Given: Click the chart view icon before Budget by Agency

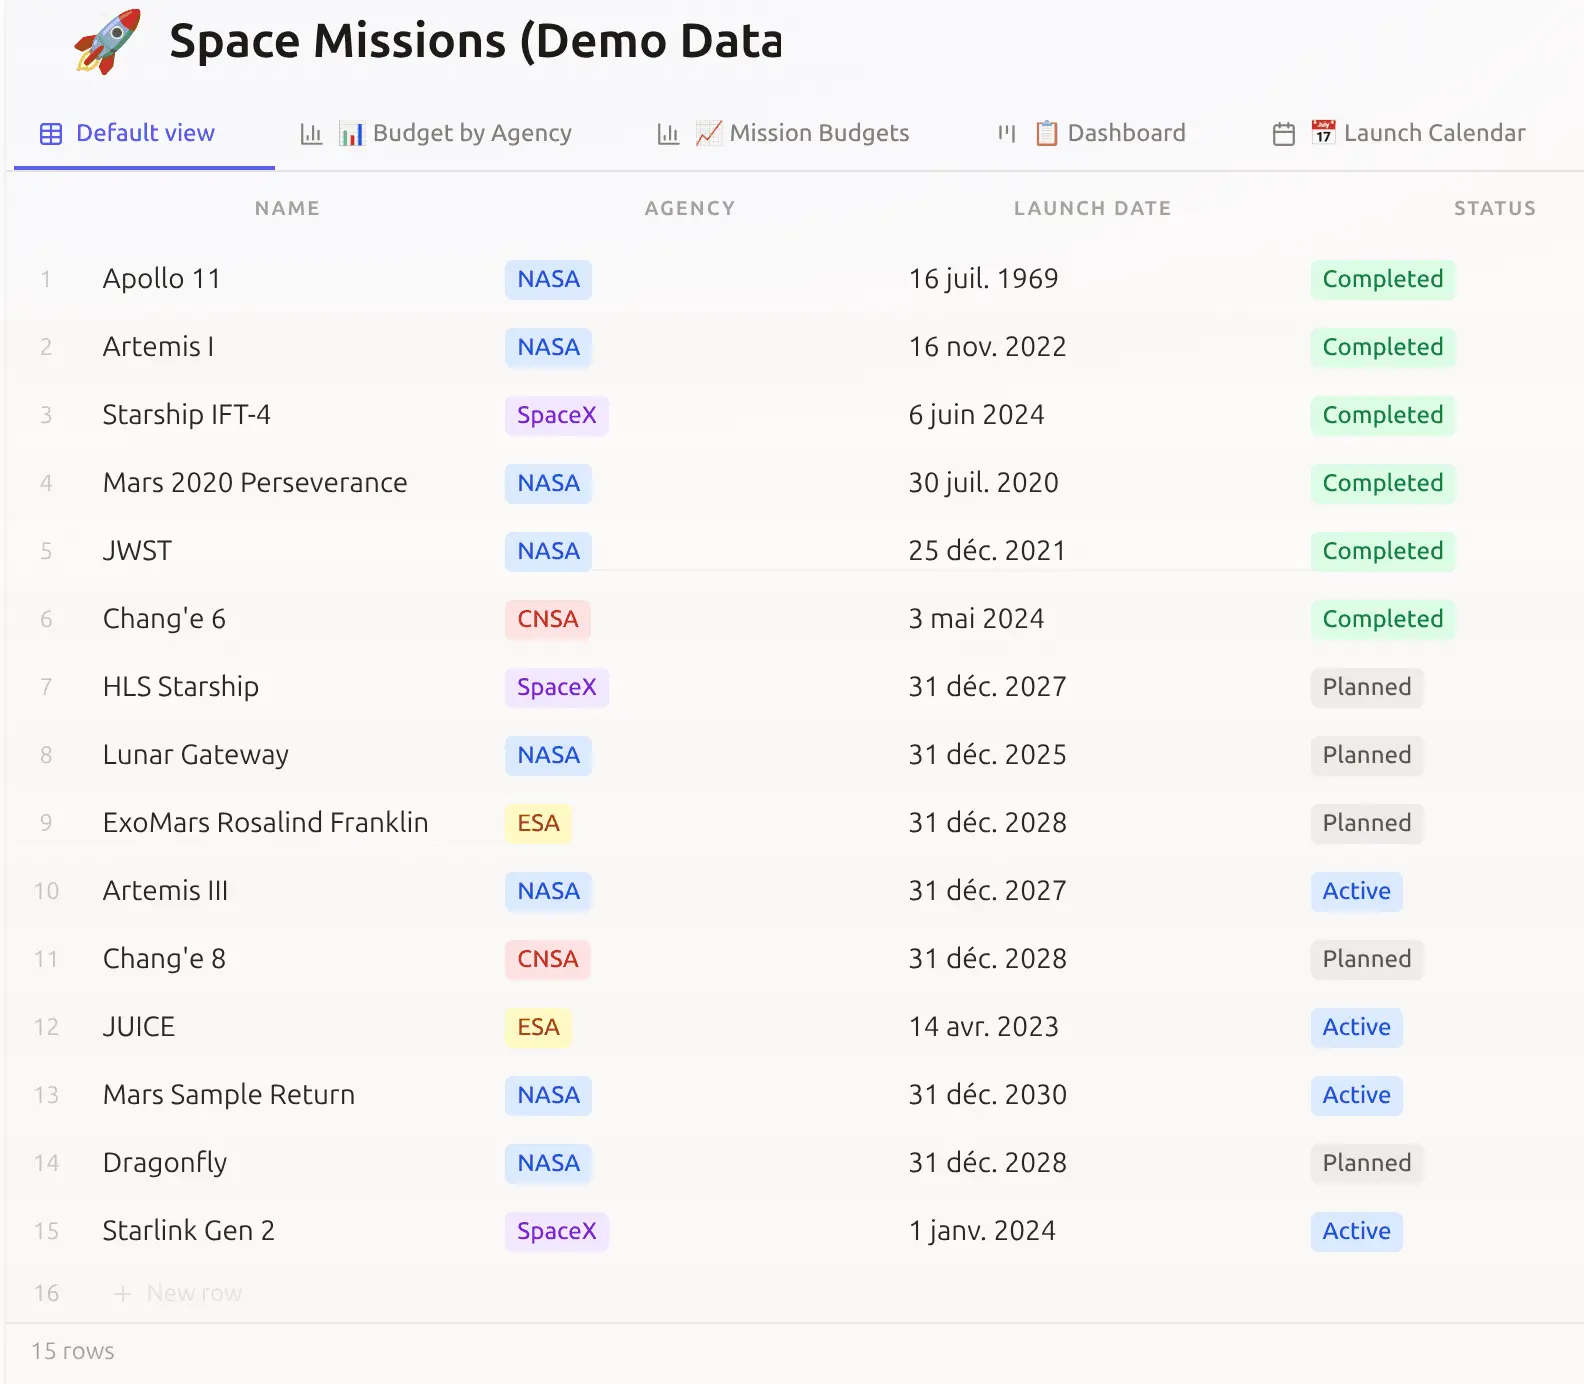Looking at the screenshot, I should [x=311, y=134].
